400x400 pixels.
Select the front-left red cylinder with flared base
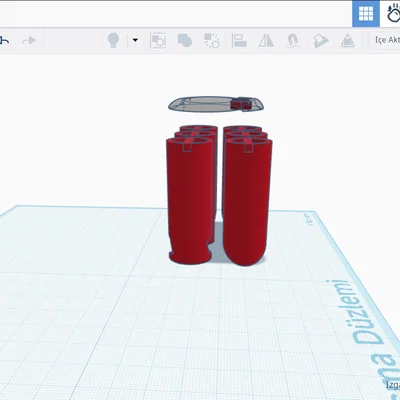tap(190, 201)
